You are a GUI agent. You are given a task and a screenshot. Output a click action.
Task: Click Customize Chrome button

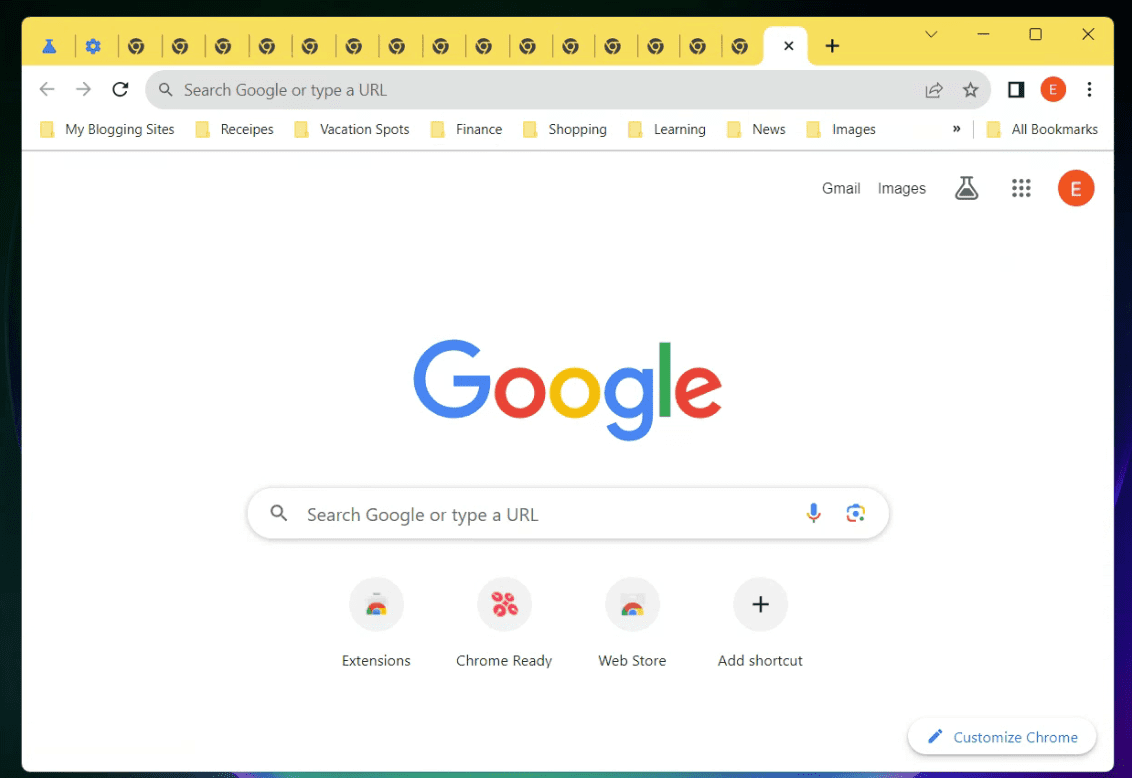point(1002,737)
